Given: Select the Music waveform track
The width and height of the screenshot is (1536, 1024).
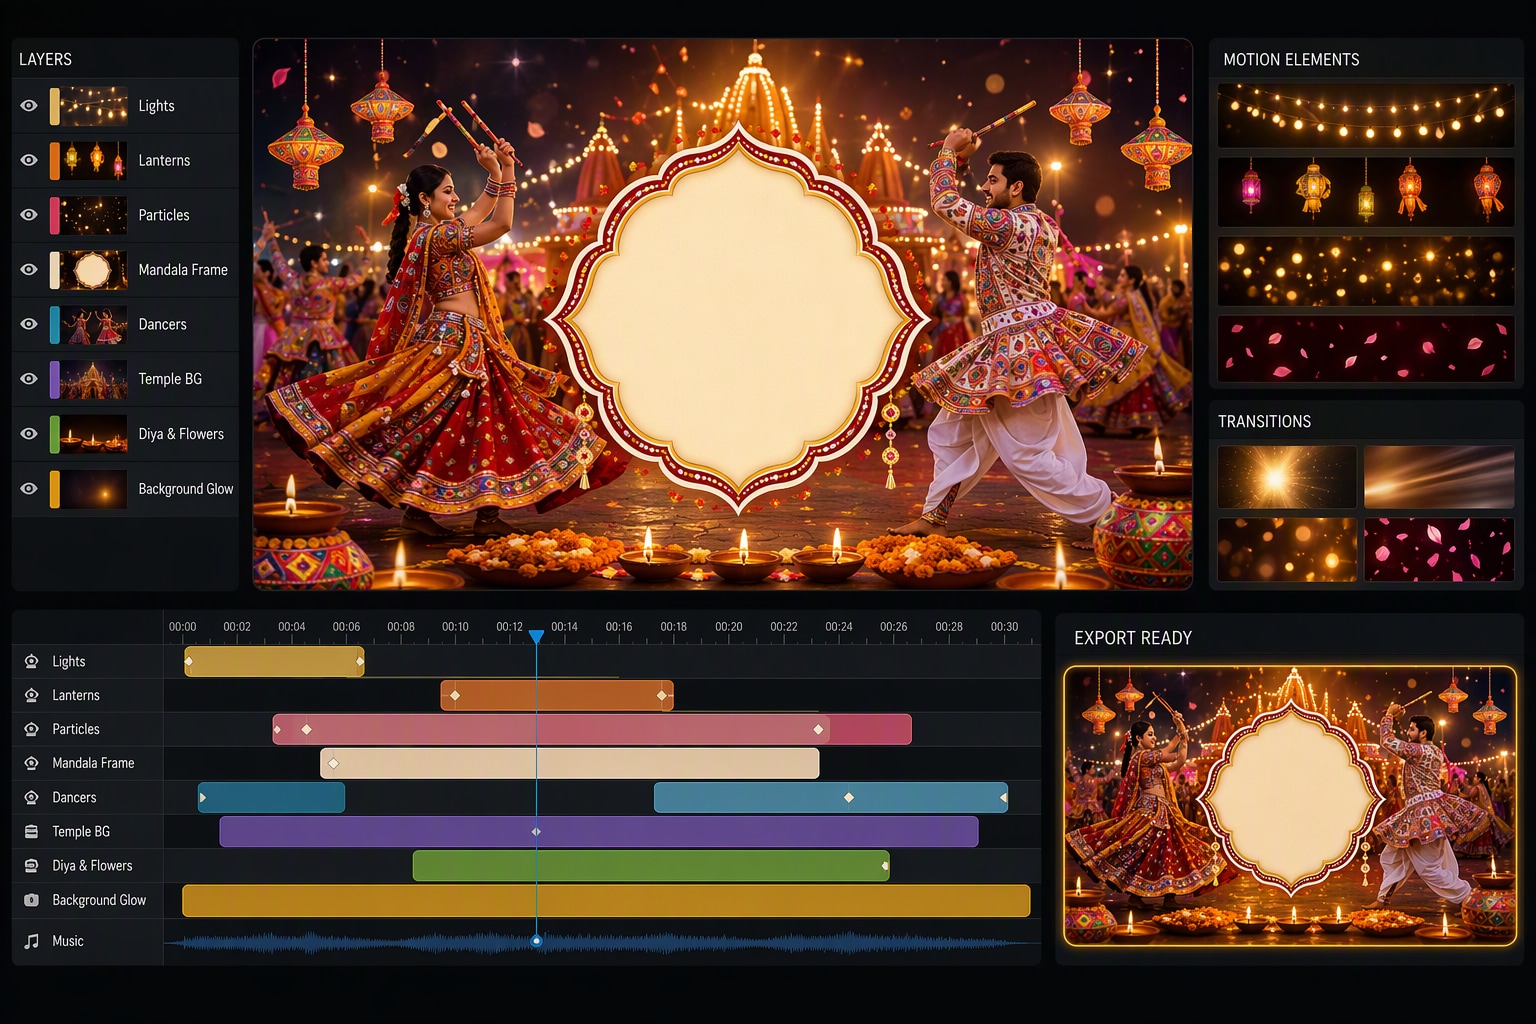Looking at the screenshot, I should pos(602,941).
